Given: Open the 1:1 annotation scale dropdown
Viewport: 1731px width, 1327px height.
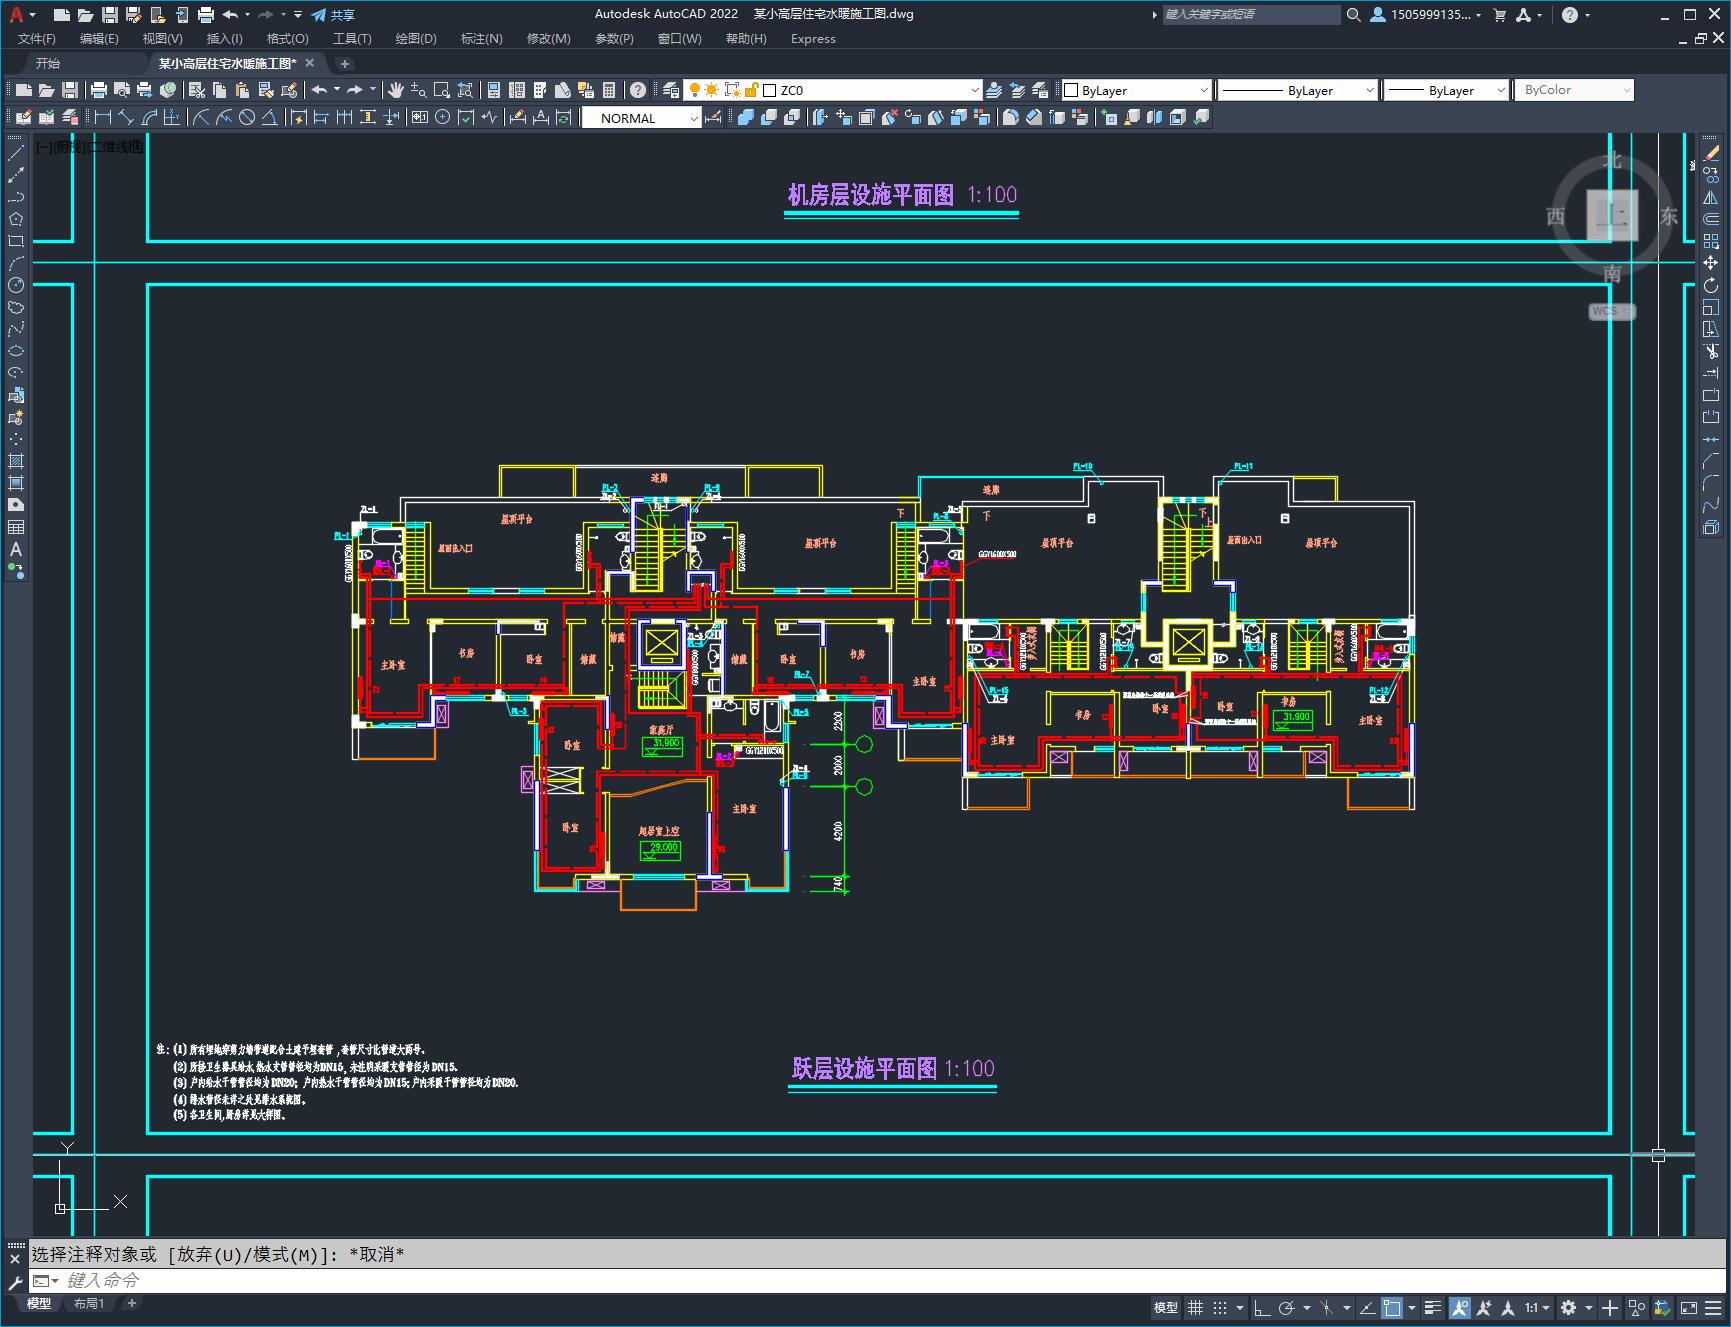Looking at the screenshot, I should [1537, 1308].
